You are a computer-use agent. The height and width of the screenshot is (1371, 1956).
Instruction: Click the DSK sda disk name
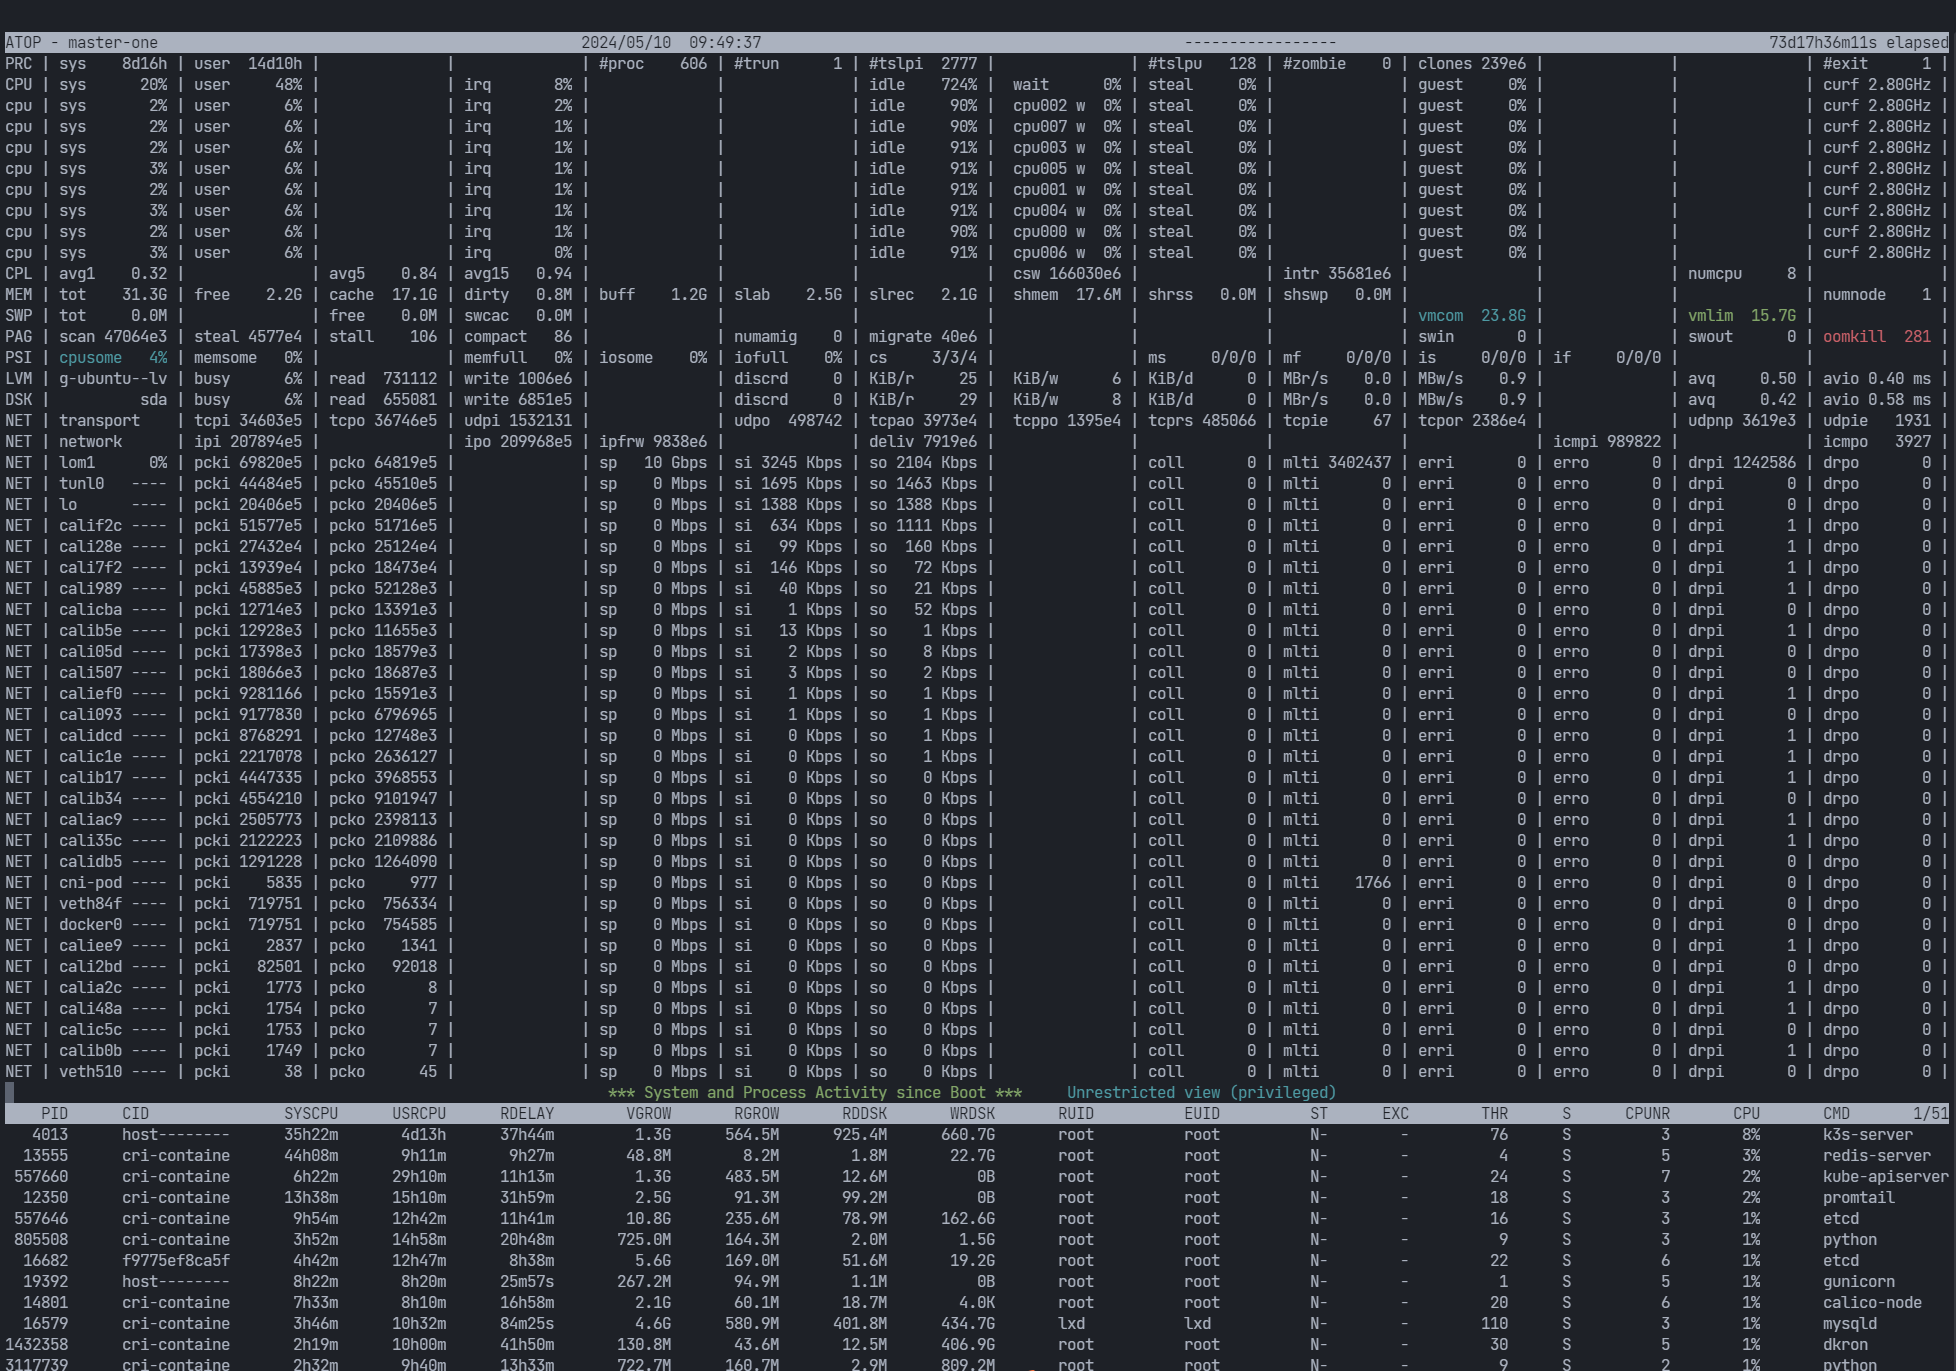pyautogui.click(x=153, y=399)
